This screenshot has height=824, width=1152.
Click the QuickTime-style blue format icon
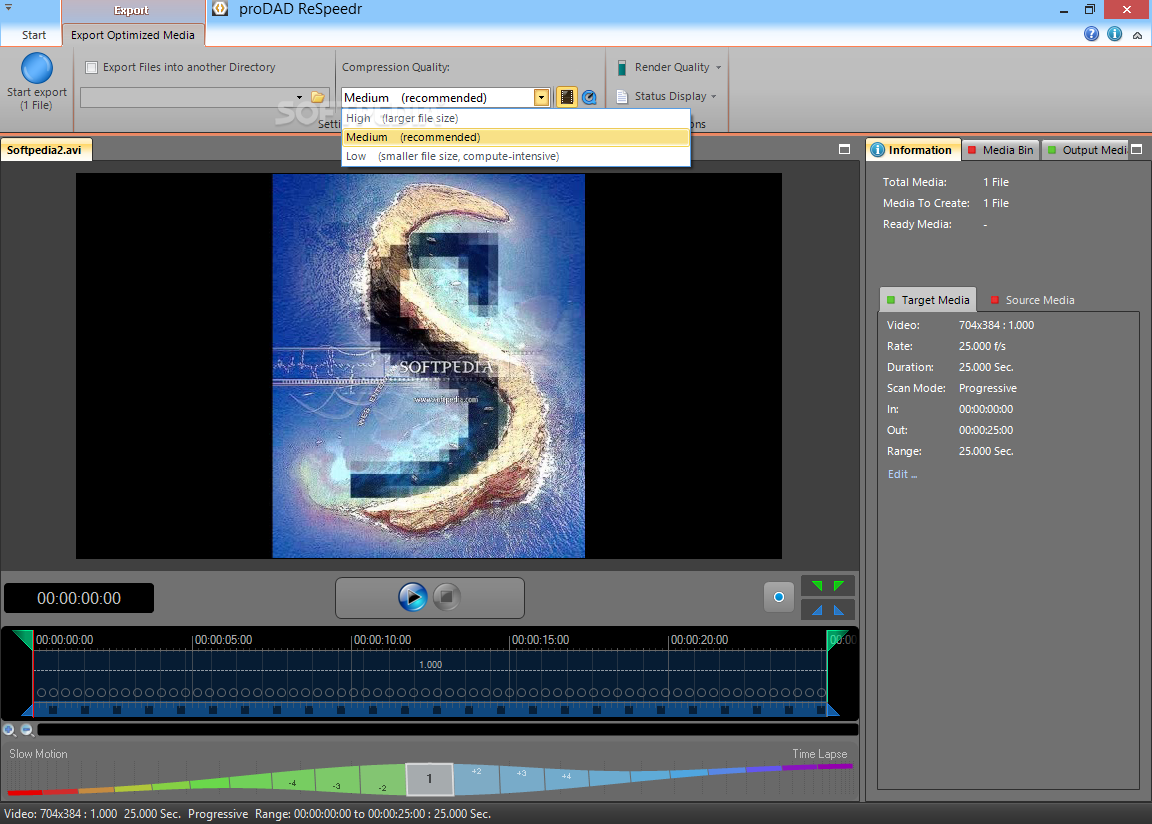coord(589,97)
